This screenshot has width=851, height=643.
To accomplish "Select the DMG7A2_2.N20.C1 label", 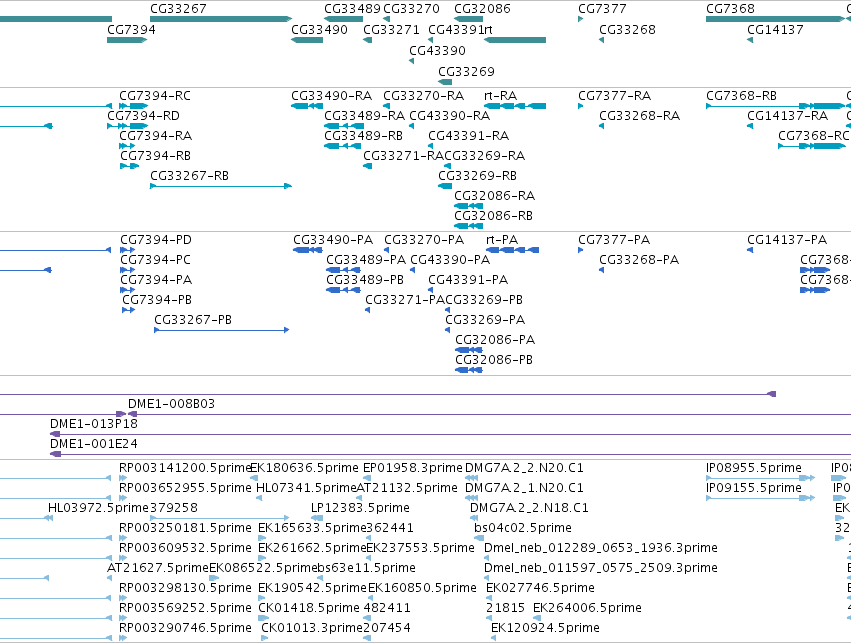I will tap(524, 468).
